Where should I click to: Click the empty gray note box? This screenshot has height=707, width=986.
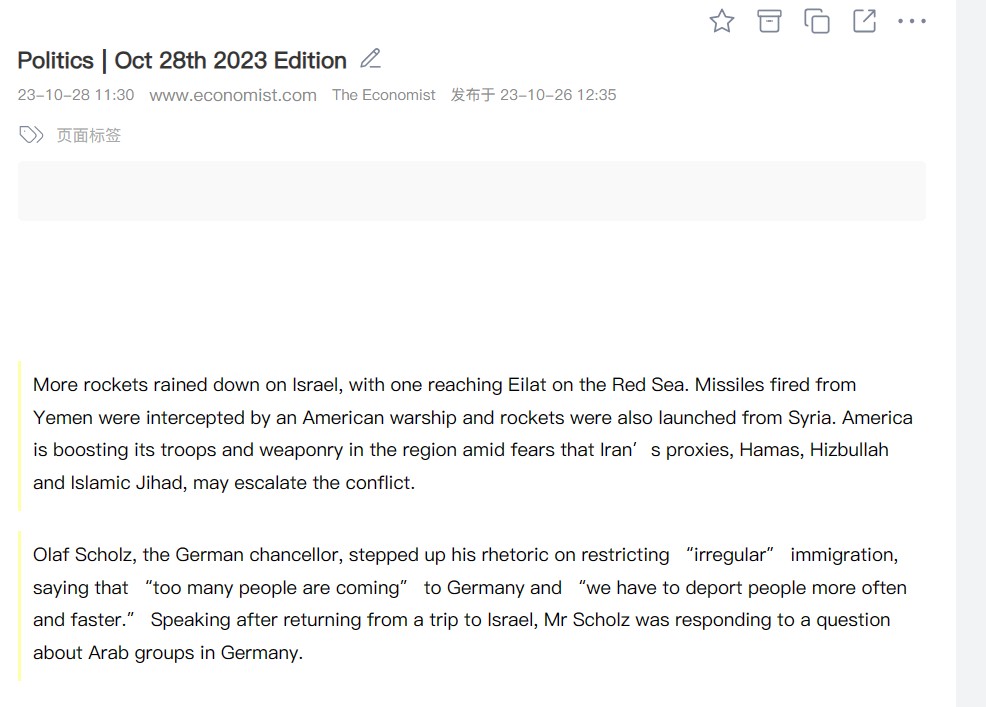(471, 191)
